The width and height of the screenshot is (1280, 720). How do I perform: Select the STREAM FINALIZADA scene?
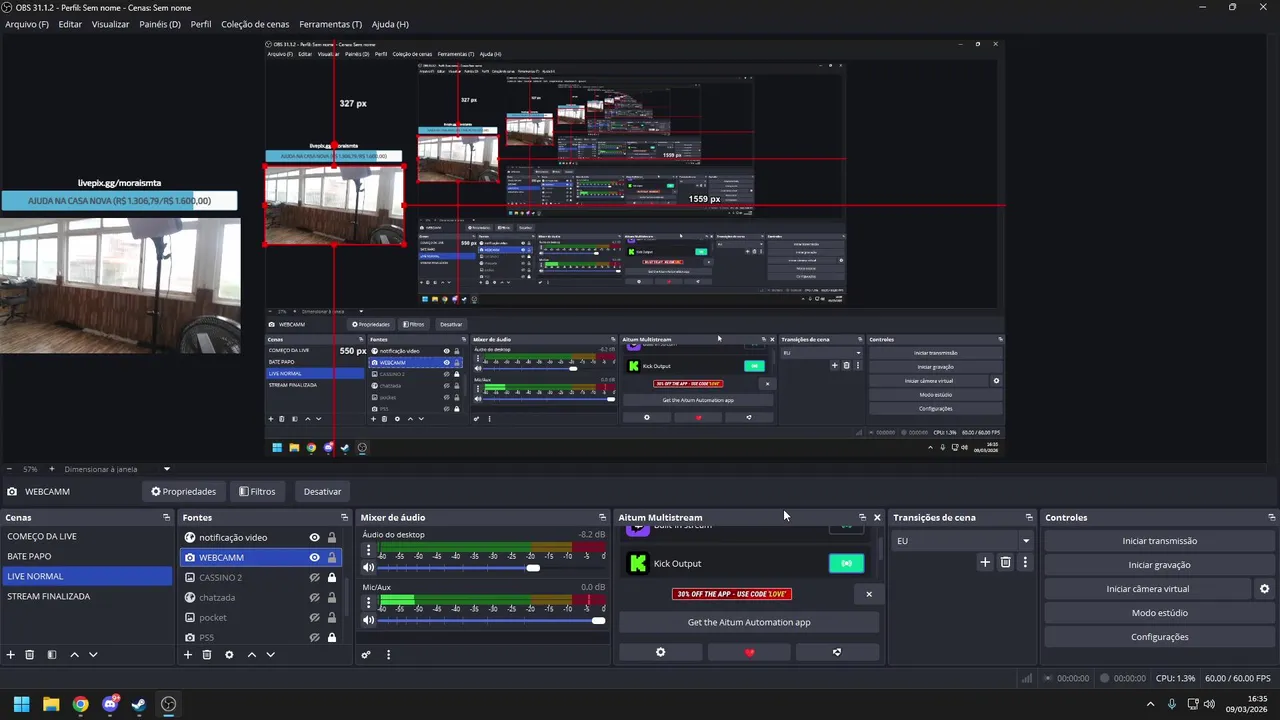tap(87, 596)
